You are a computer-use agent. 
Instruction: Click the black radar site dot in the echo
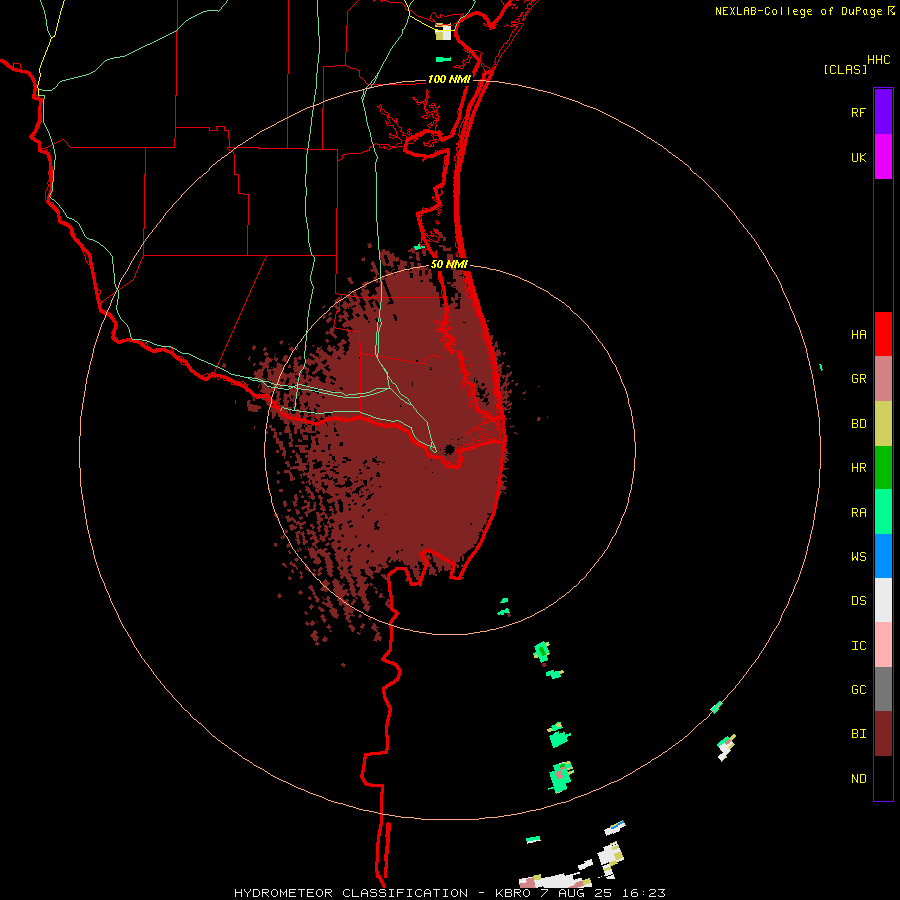coord(449,449)
